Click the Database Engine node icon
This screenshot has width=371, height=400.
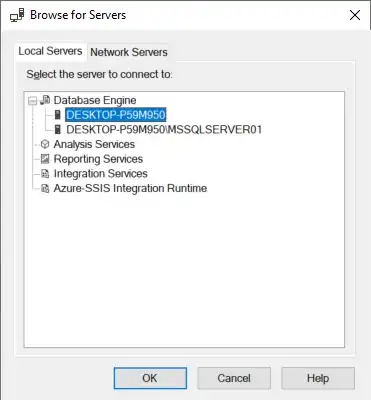coord(45,100)
